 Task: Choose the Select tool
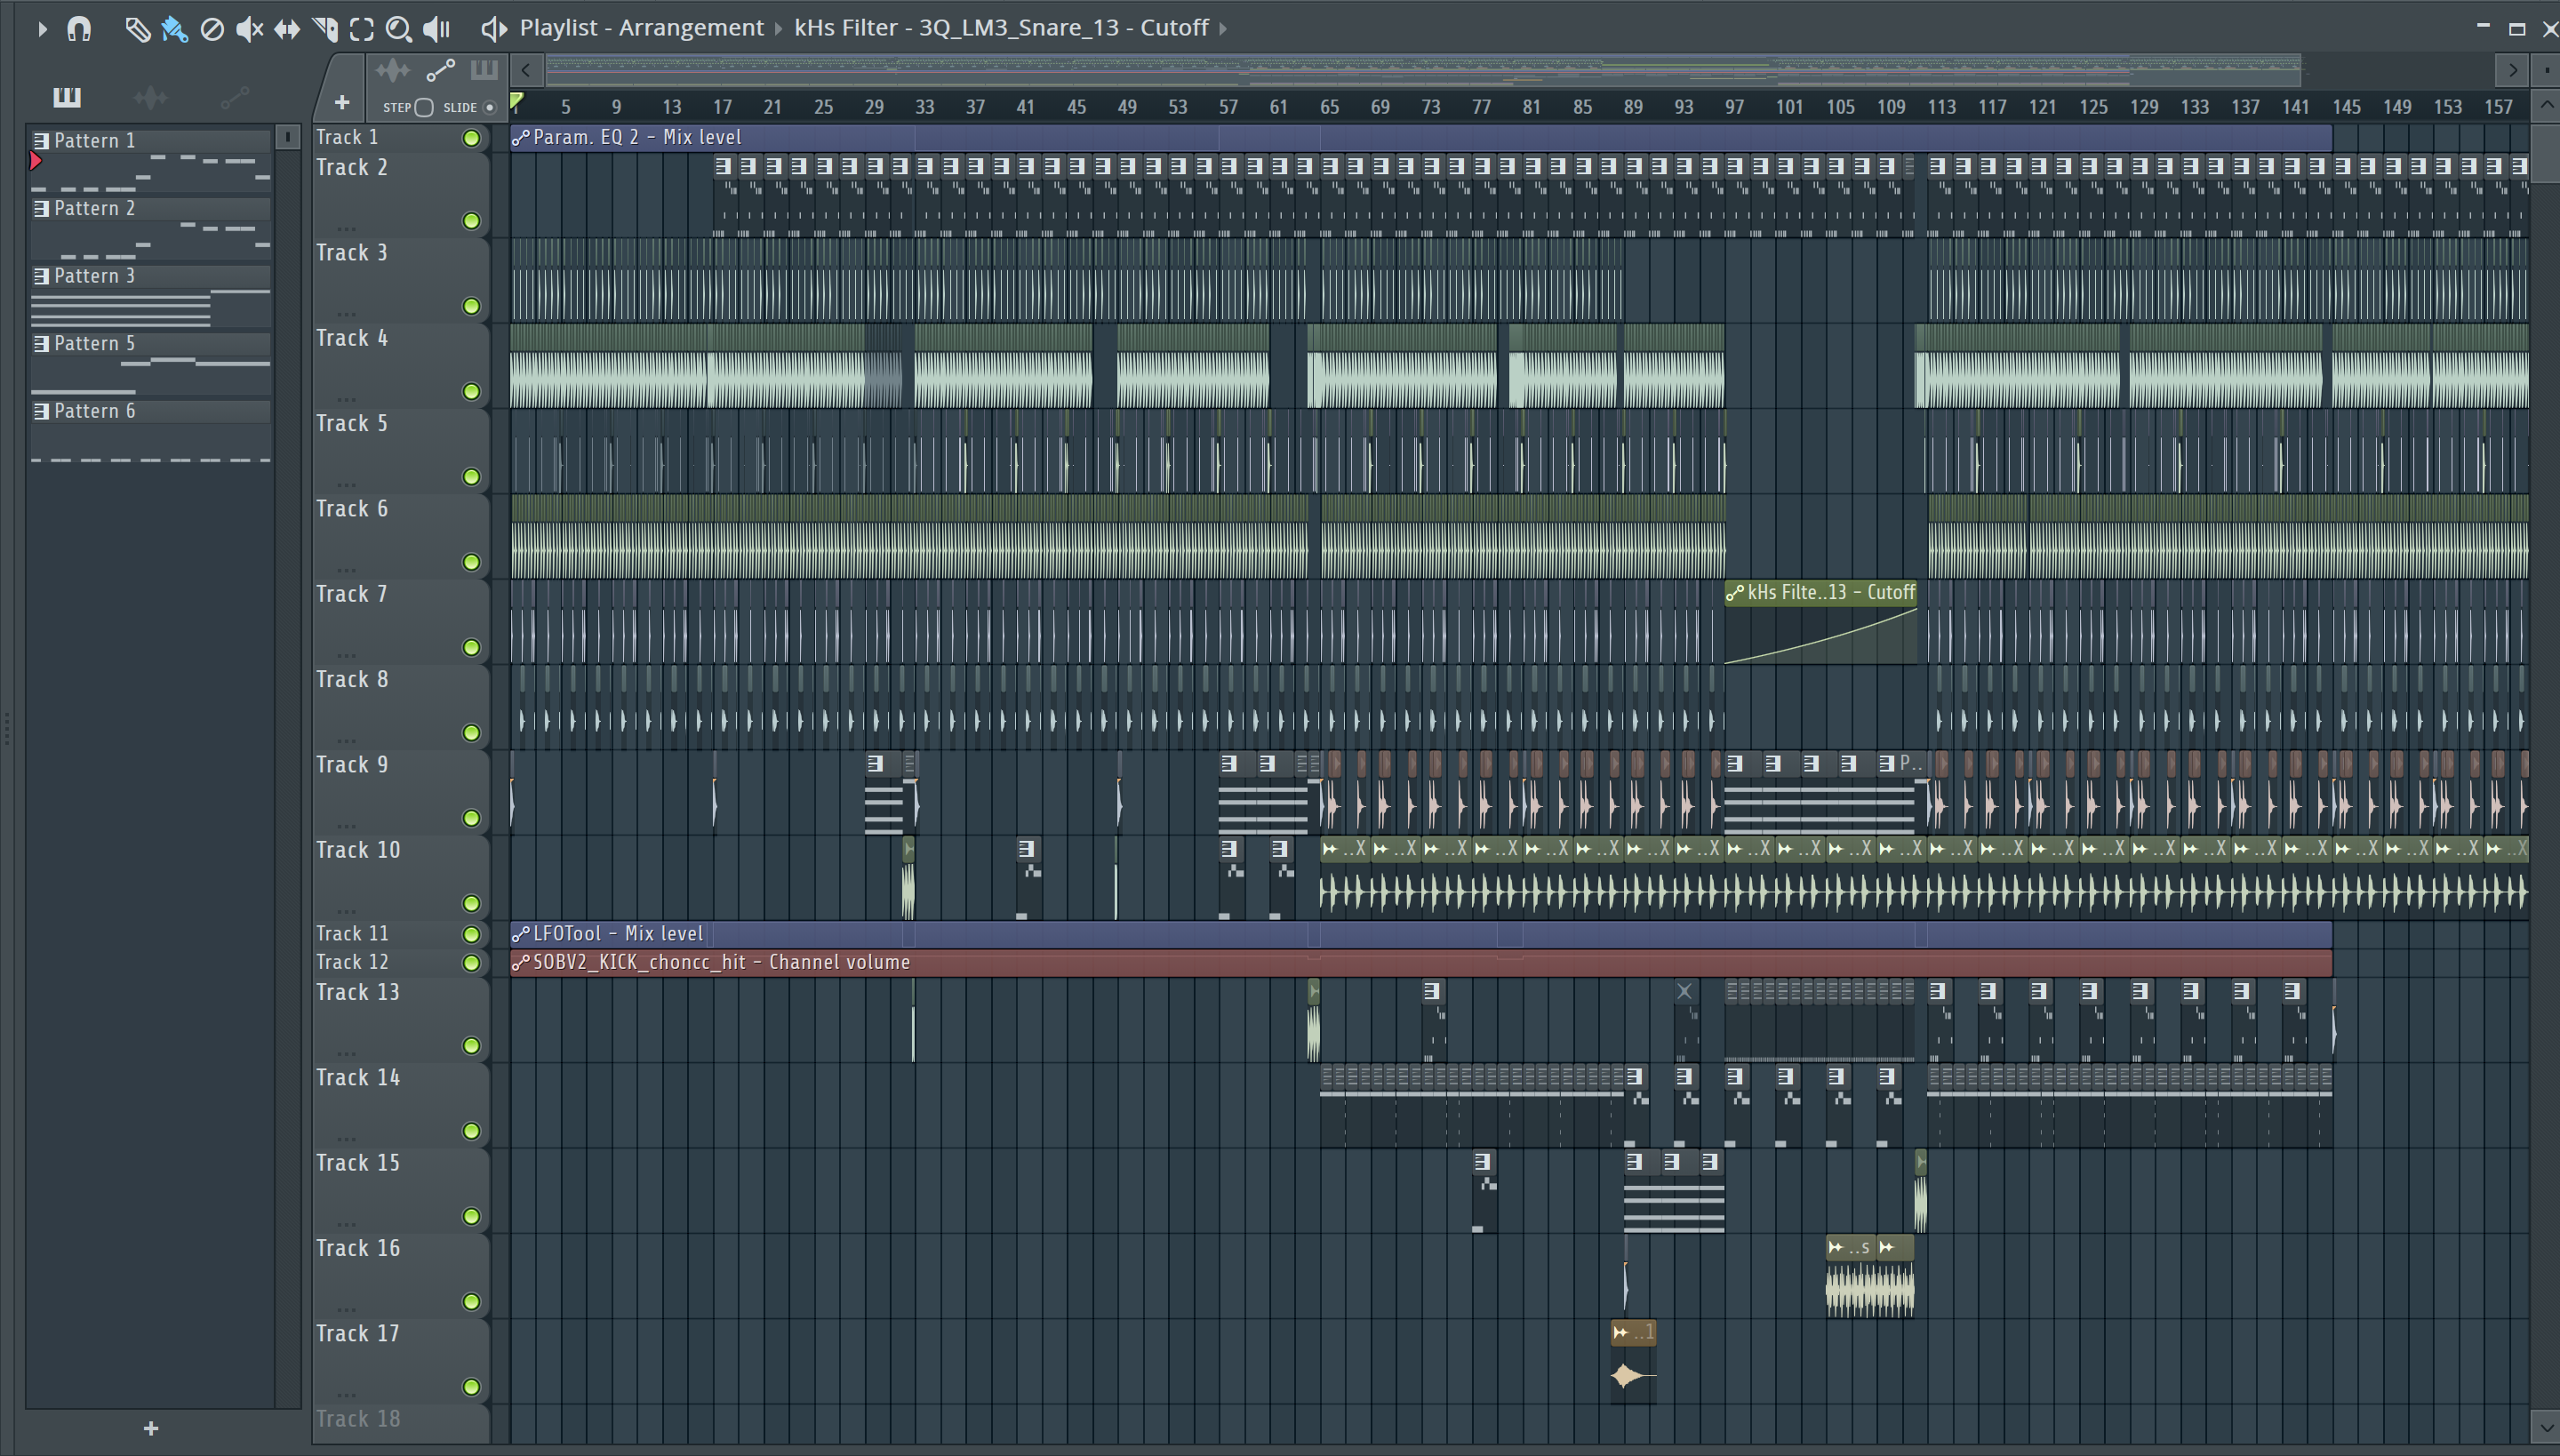[362, 29]
